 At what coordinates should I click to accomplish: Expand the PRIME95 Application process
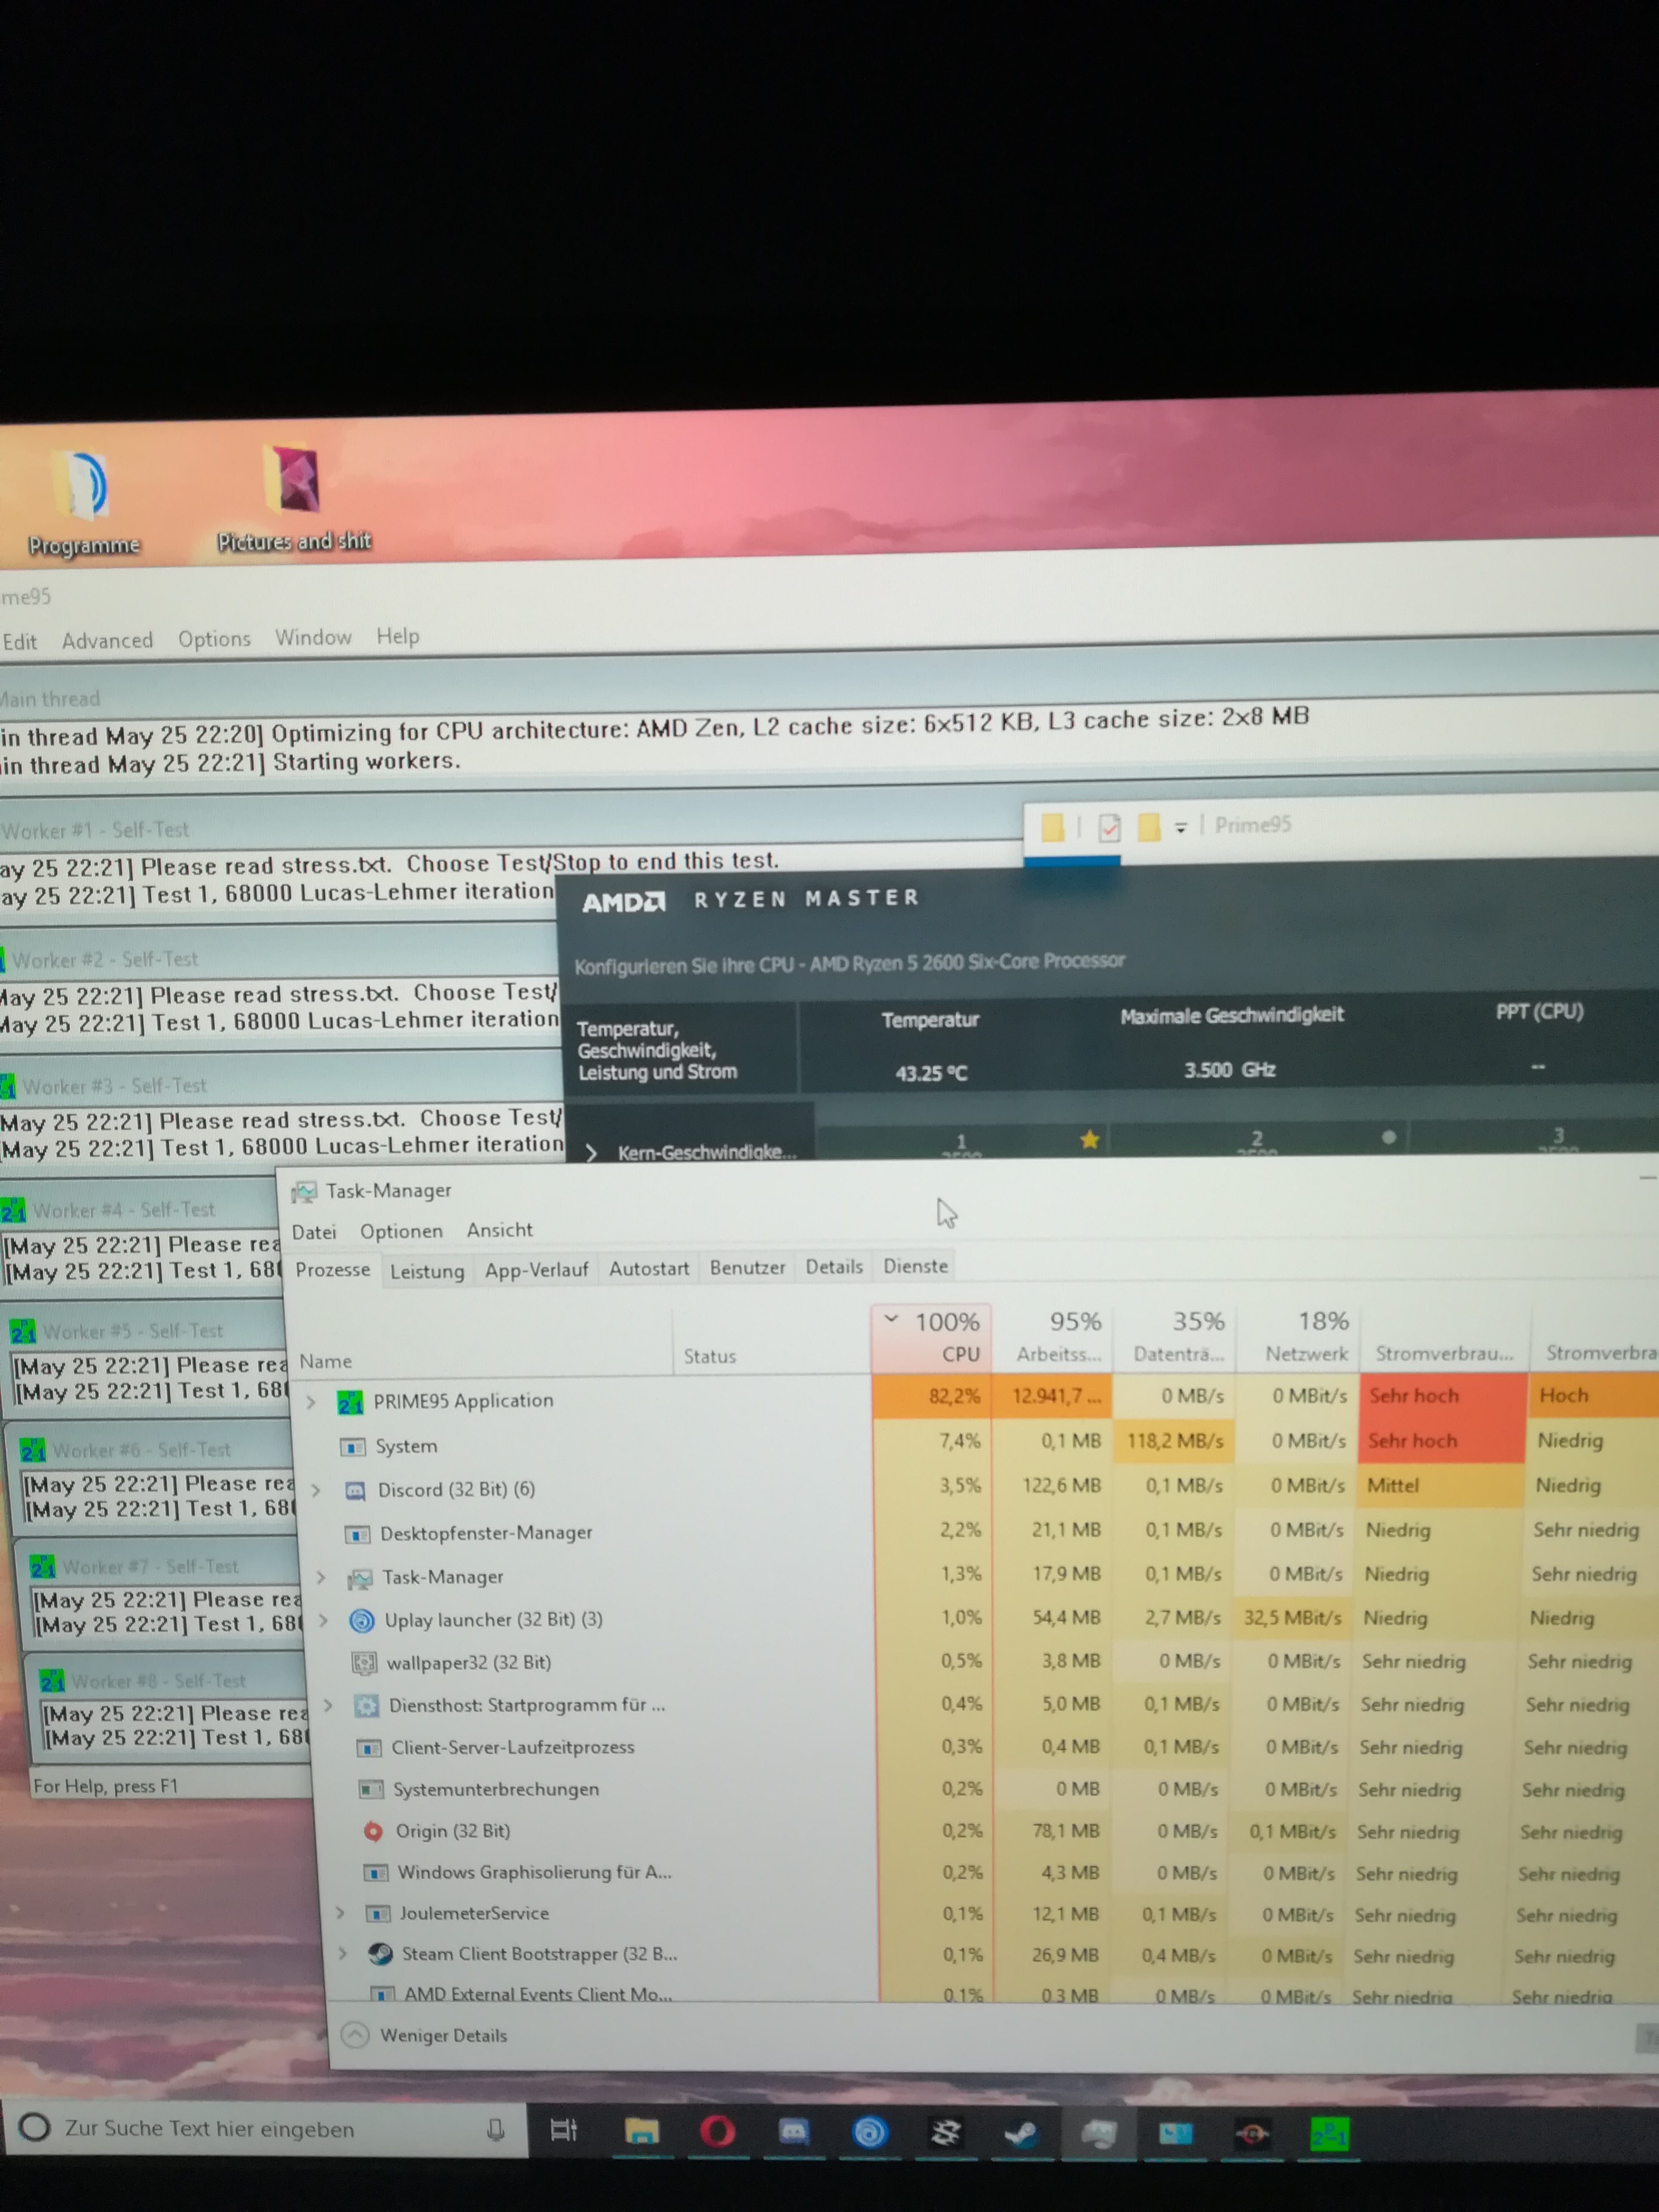pos(311,1402)
